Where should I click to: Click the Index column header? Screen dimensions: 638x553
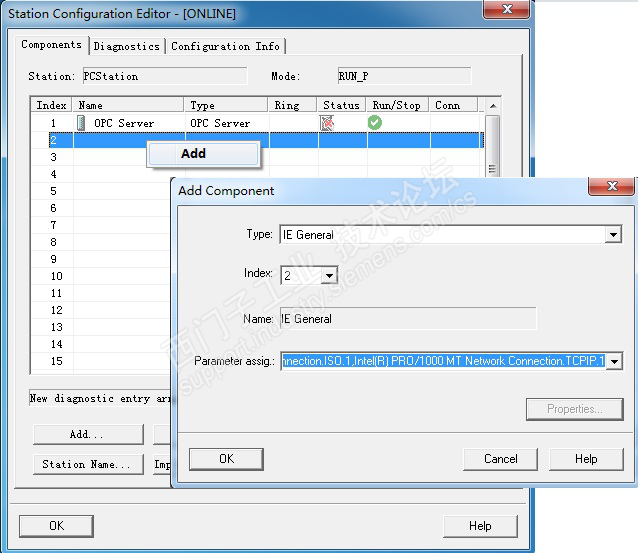[x=51, y=105]
